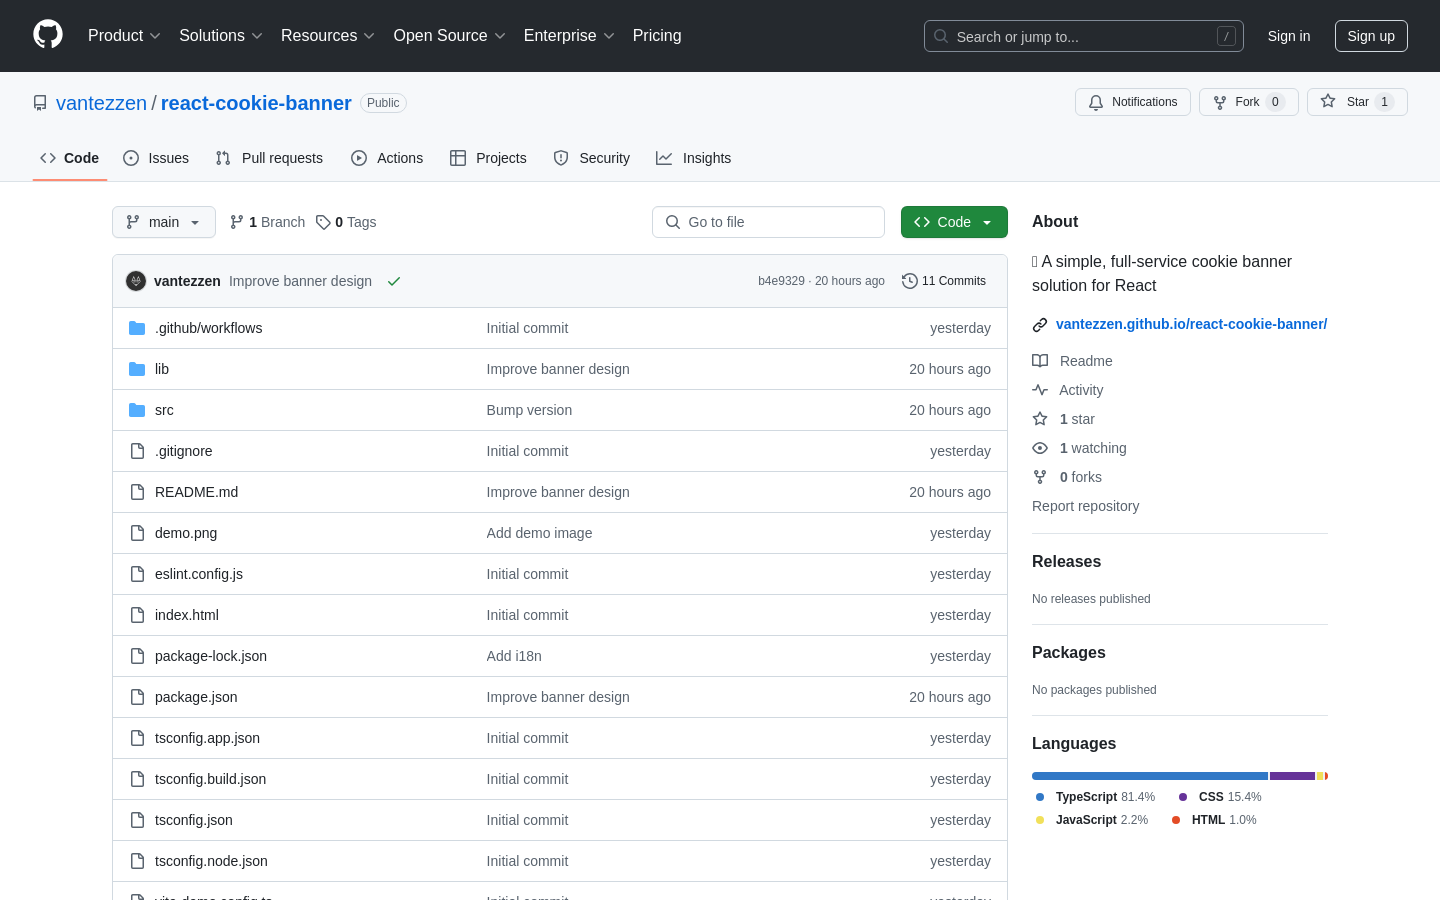Viewport: 1440px width, 900px height.
Task: Click Sign in
Action: pyautogui.click(x=1289, y=36)
